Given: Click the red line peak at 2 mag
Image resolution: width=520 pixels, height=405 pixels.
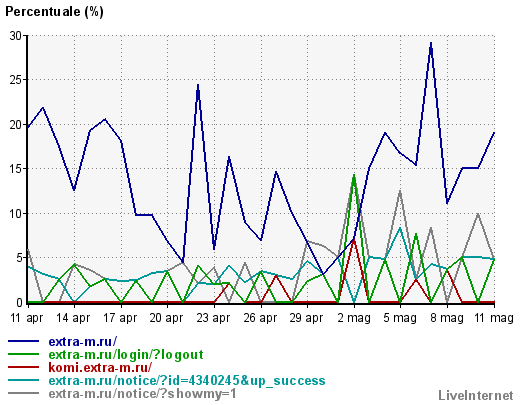Looking at the screenshot, I should pyautogui.click(x=354, y=240).
